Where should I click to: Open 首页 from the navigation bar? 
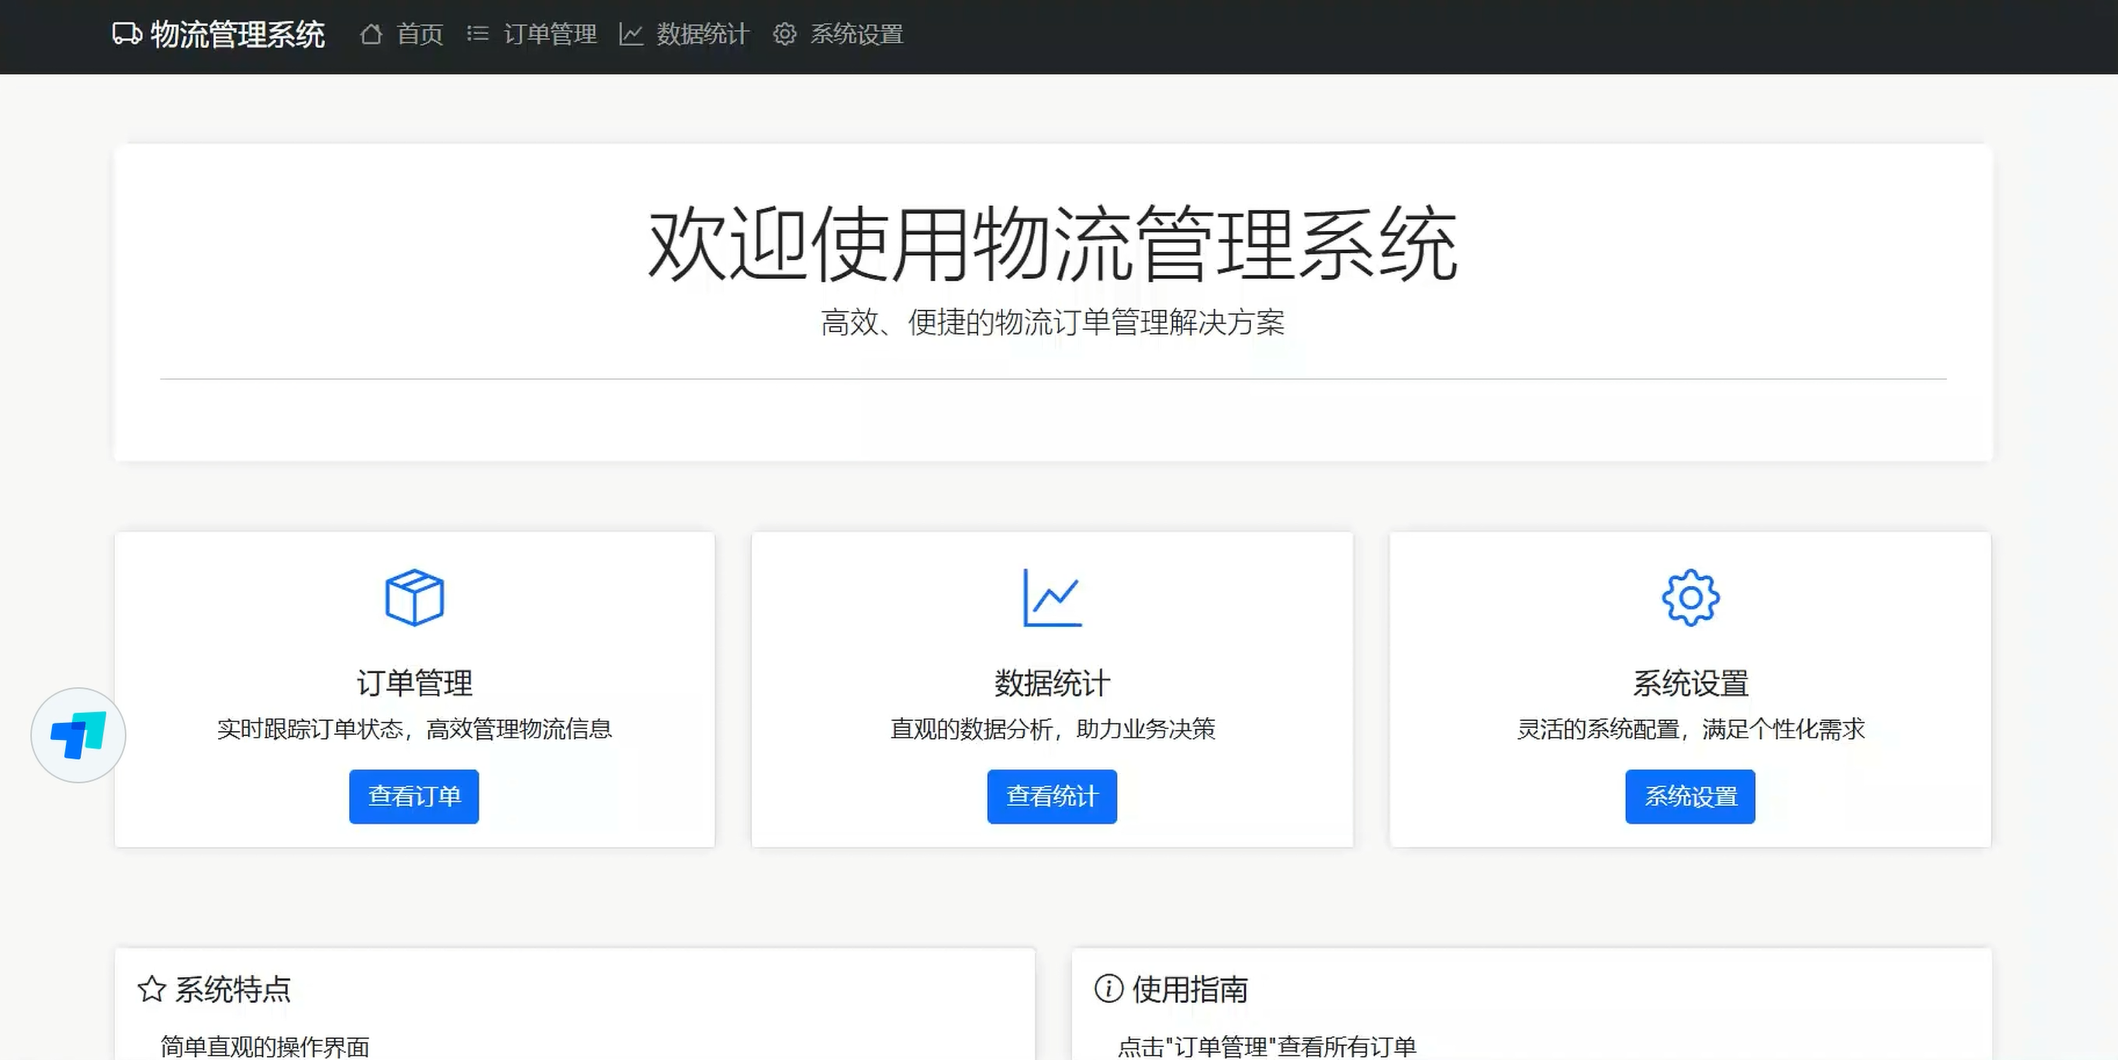(x=420, y=33)
